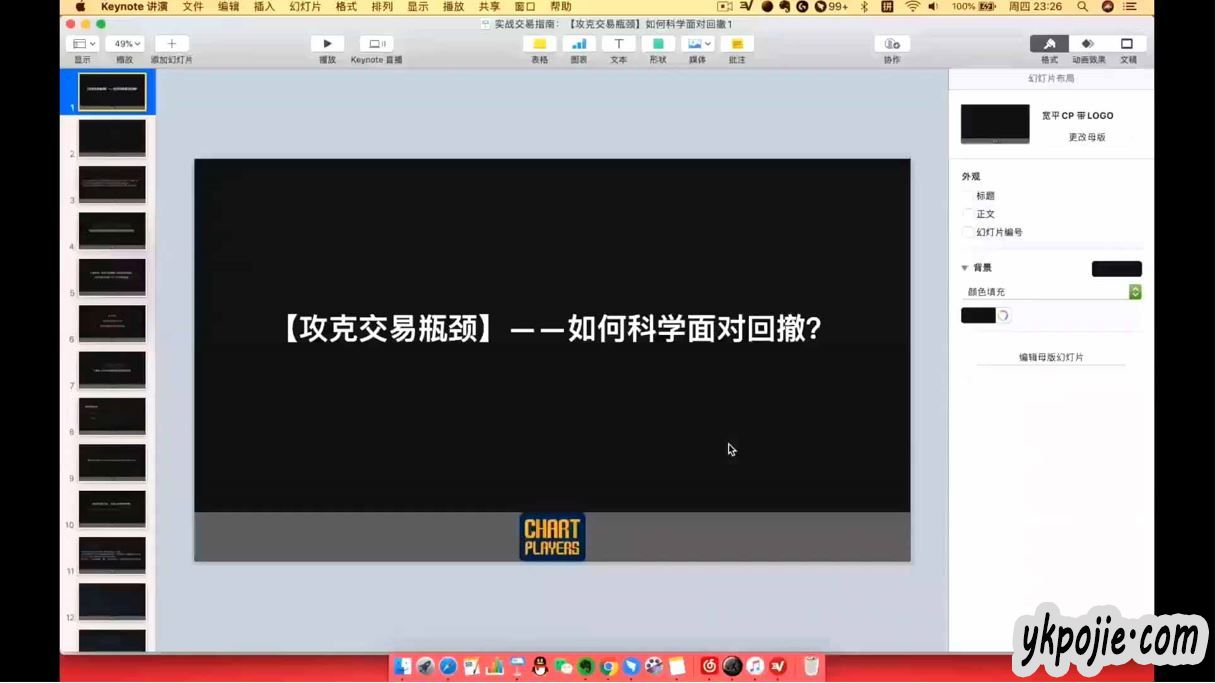Open Keynote Live (Keynote 直播) icon
This screenshot has height=683, width=1215.
point(376,44)
